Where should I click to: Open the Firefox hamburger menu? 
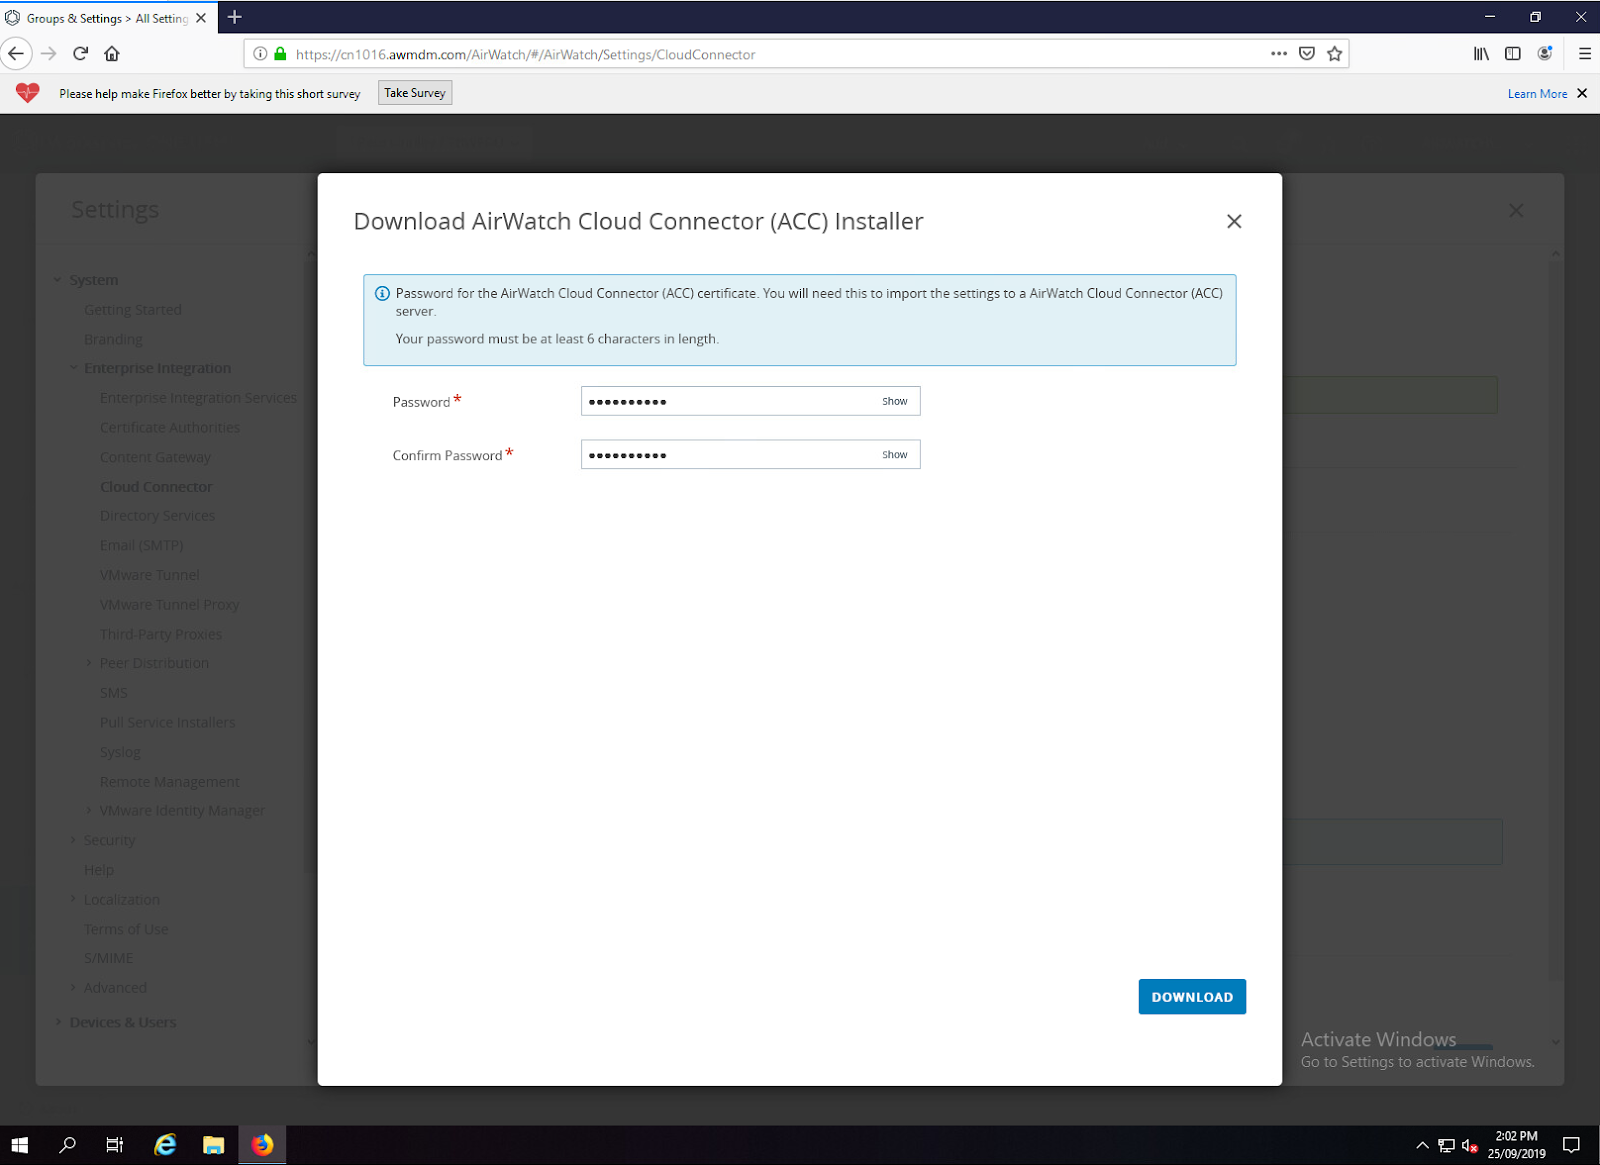click(x=1585, y=54)
